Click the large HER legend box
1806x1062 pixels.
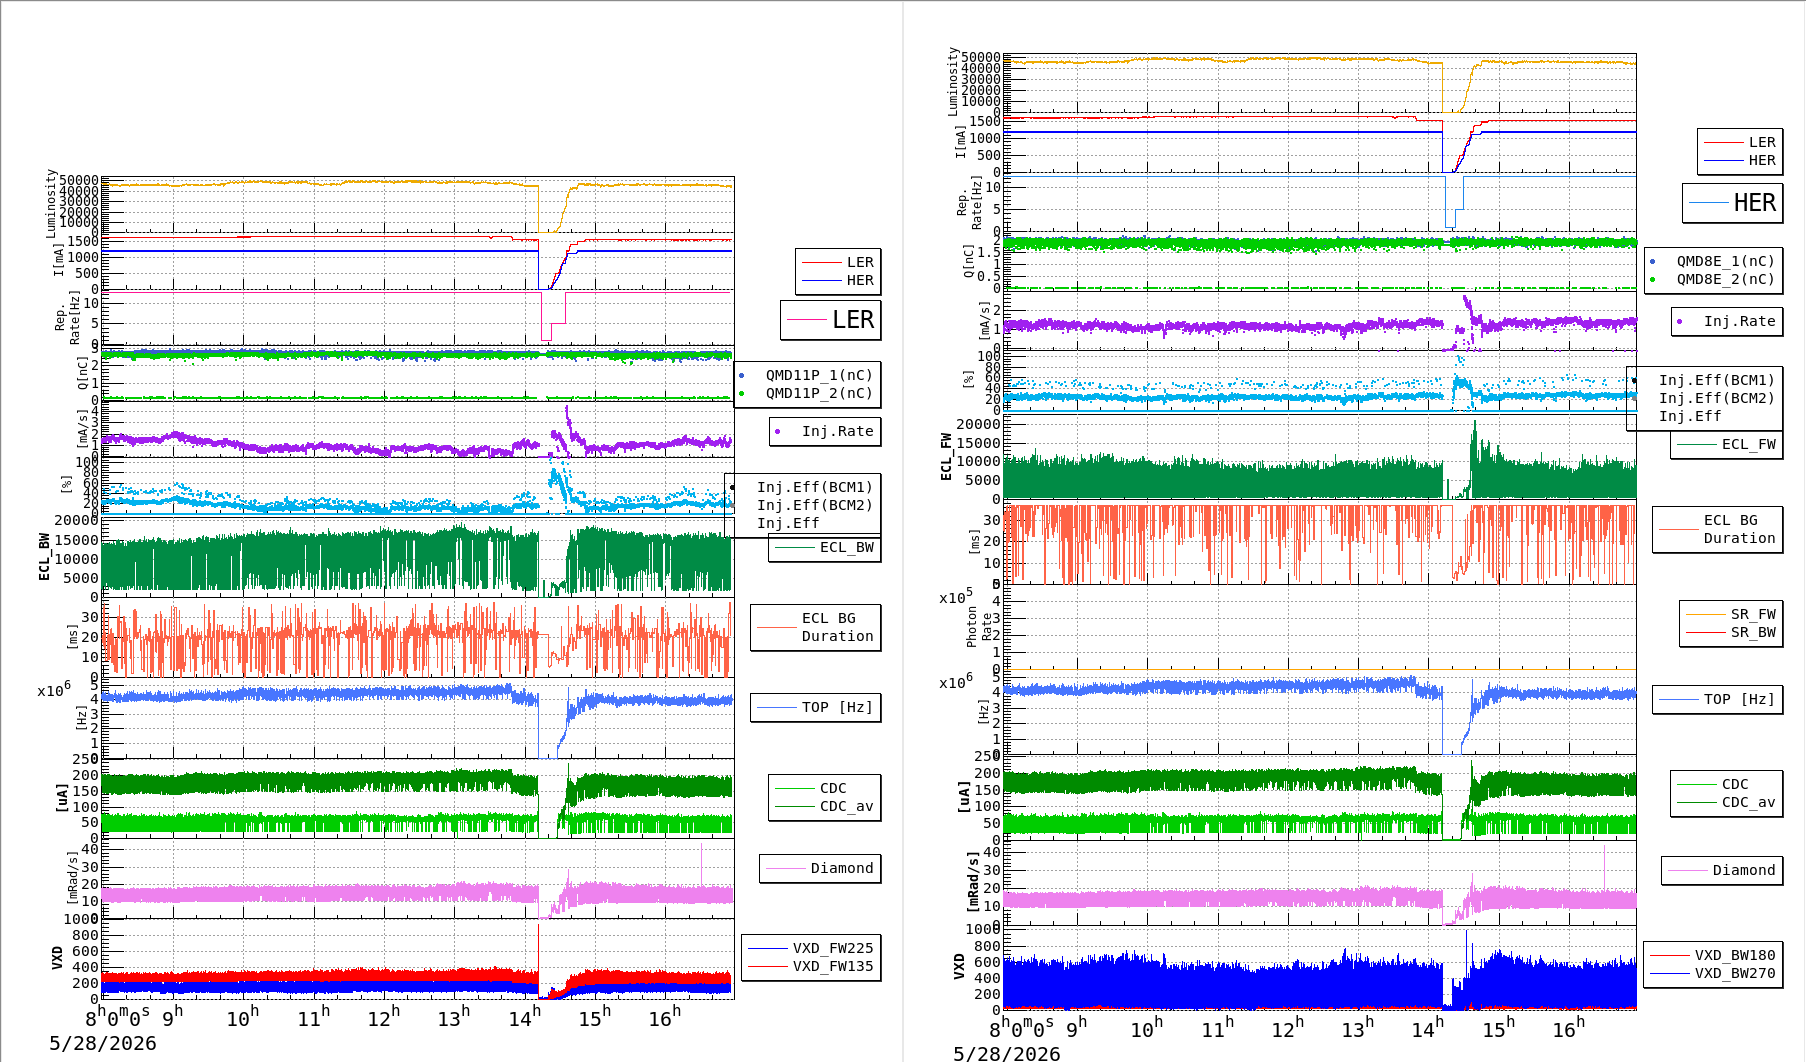click(x=1733, y=203)
